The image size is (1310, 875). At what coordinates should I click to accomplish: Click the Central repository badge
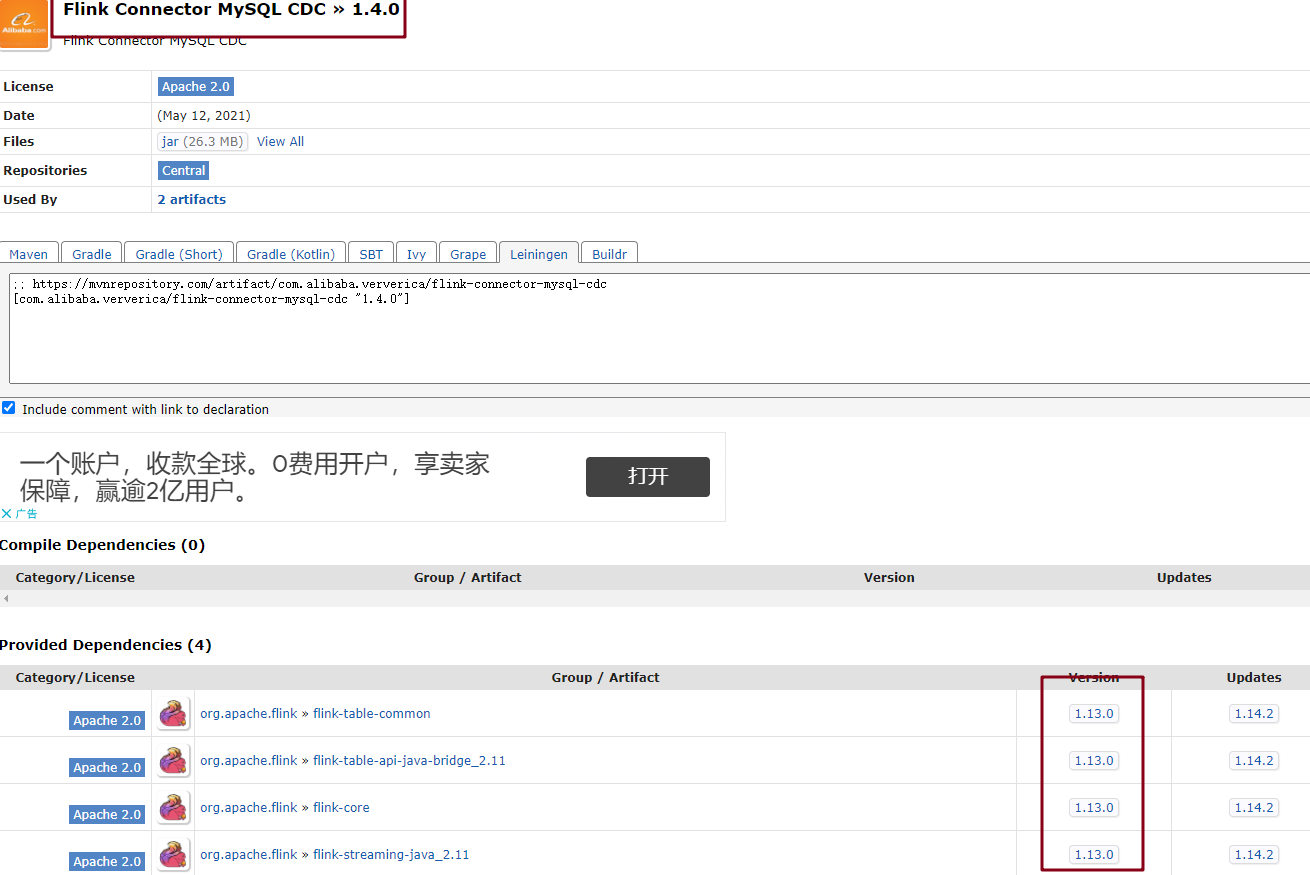[x=183, y=170]
